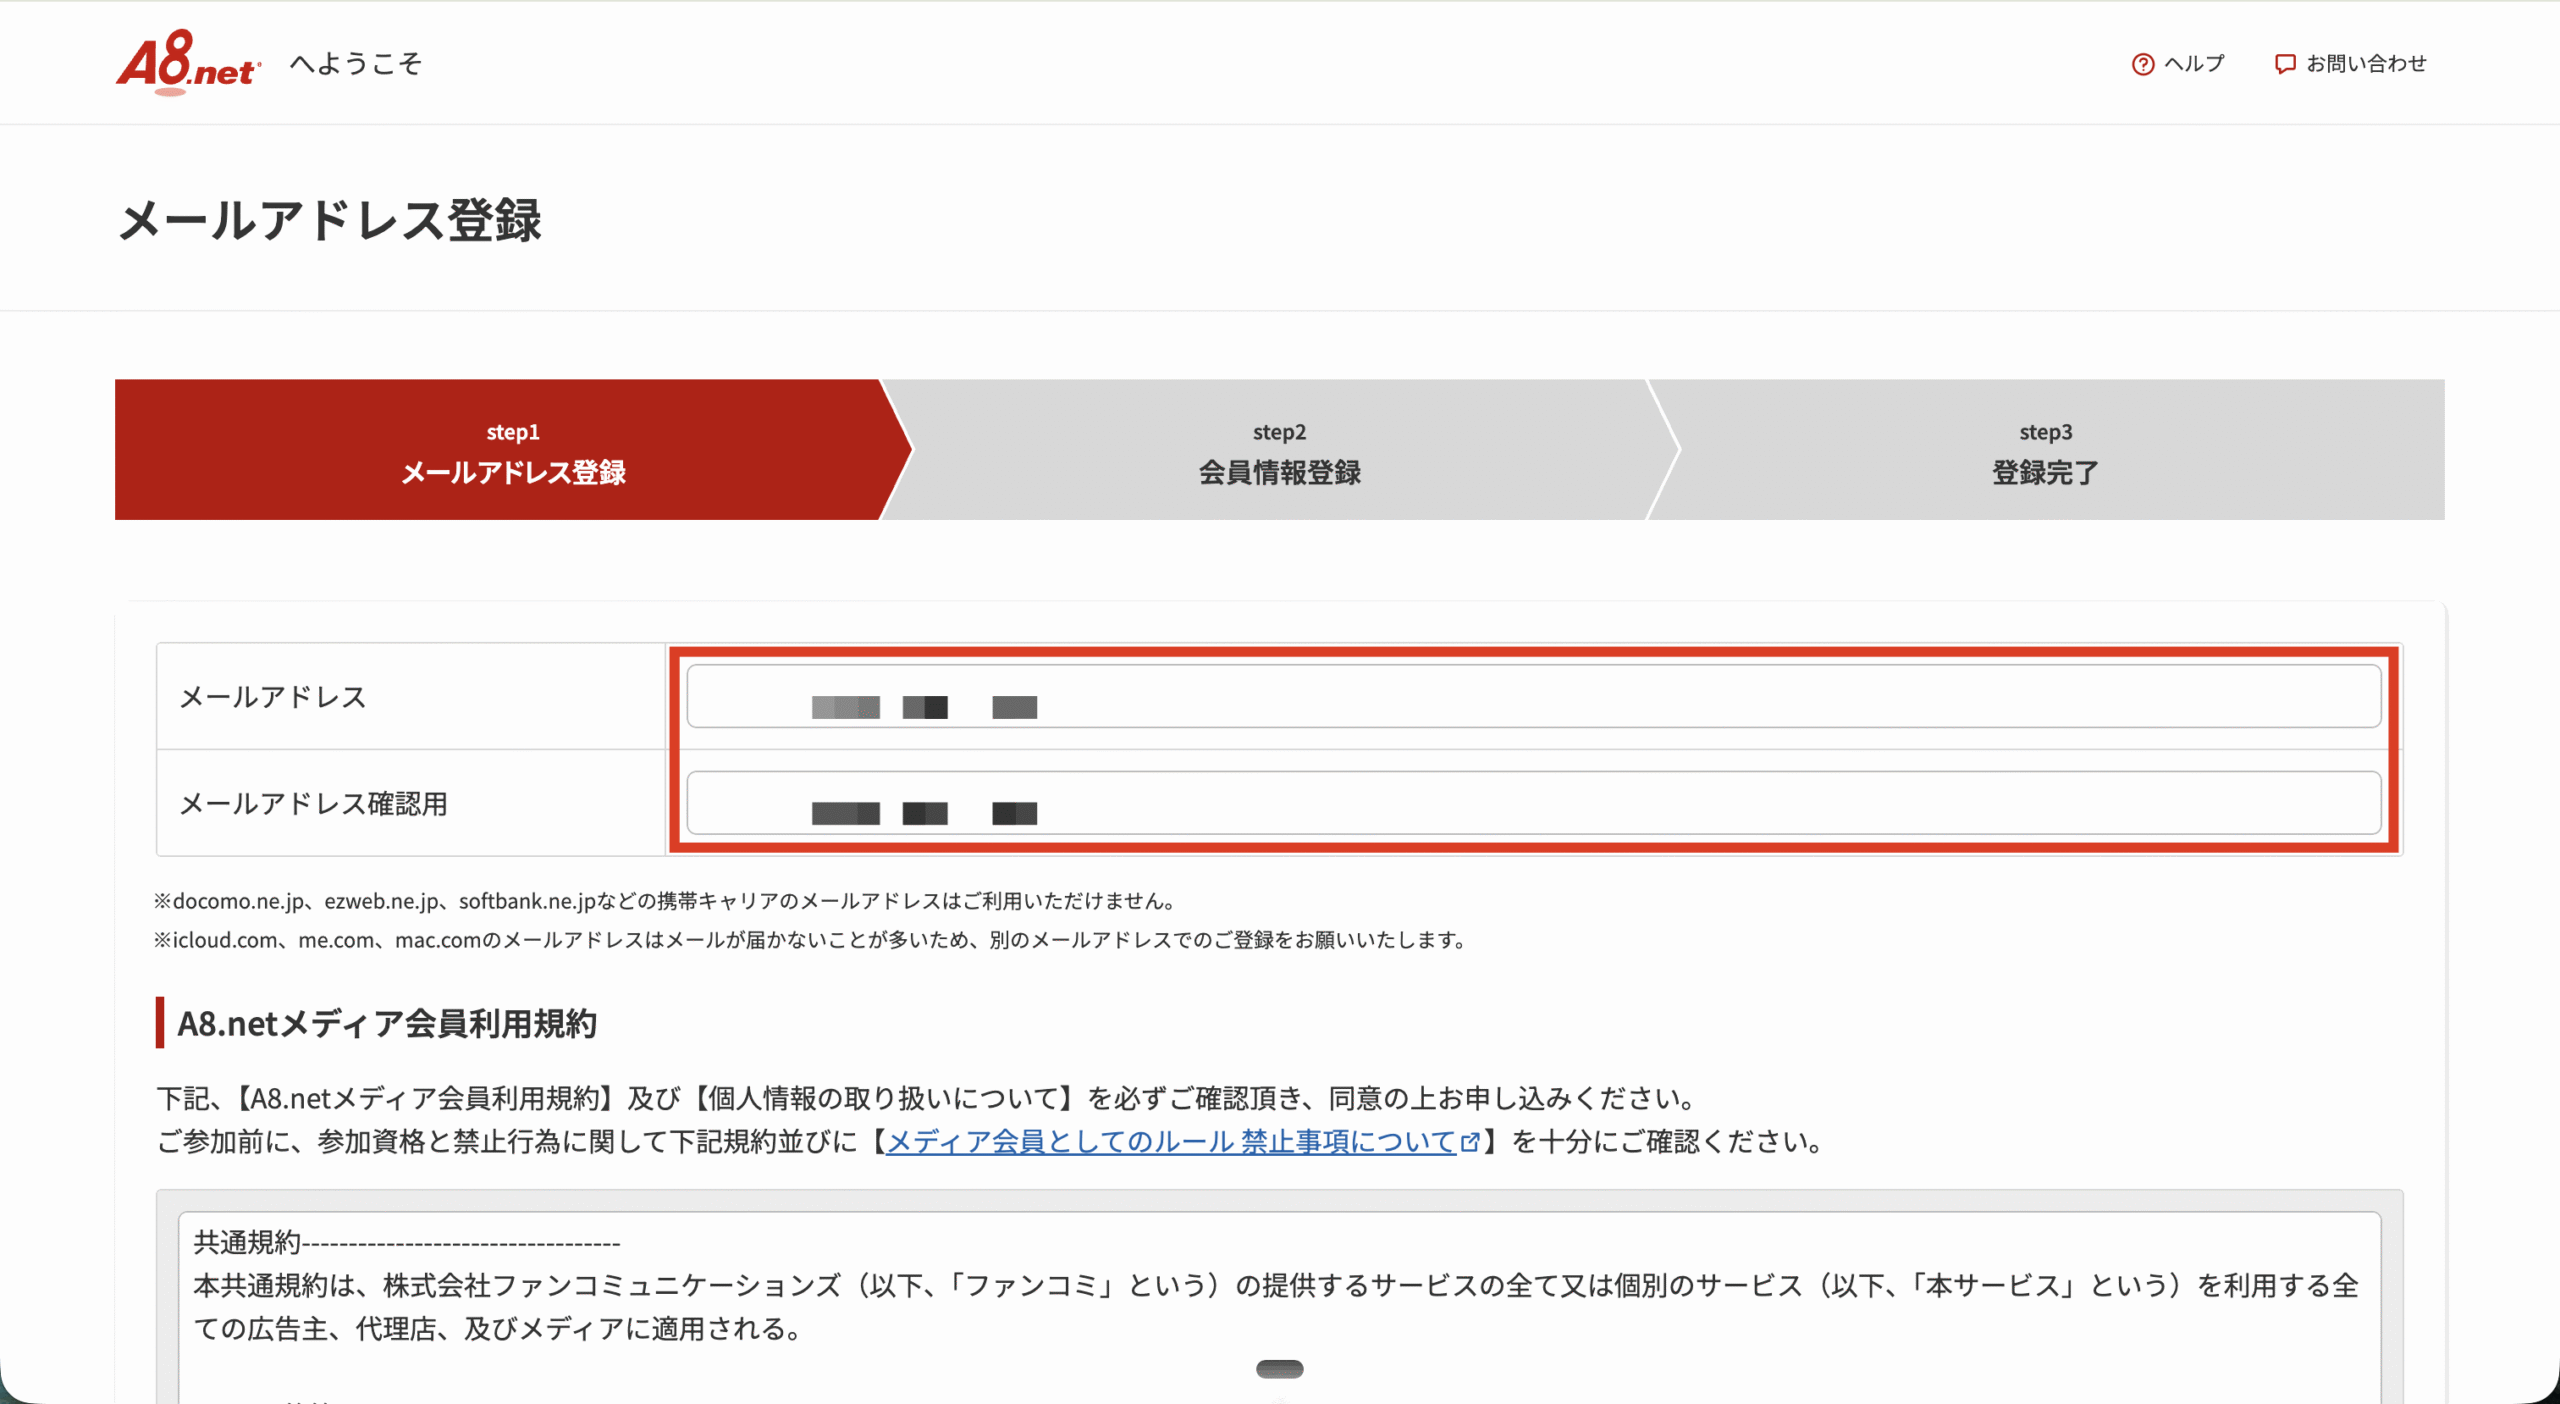This screenshot has width=2560, height=1404.
Task: Open the お問い合わせ speech bubble icon
Action: [2285, 64]
